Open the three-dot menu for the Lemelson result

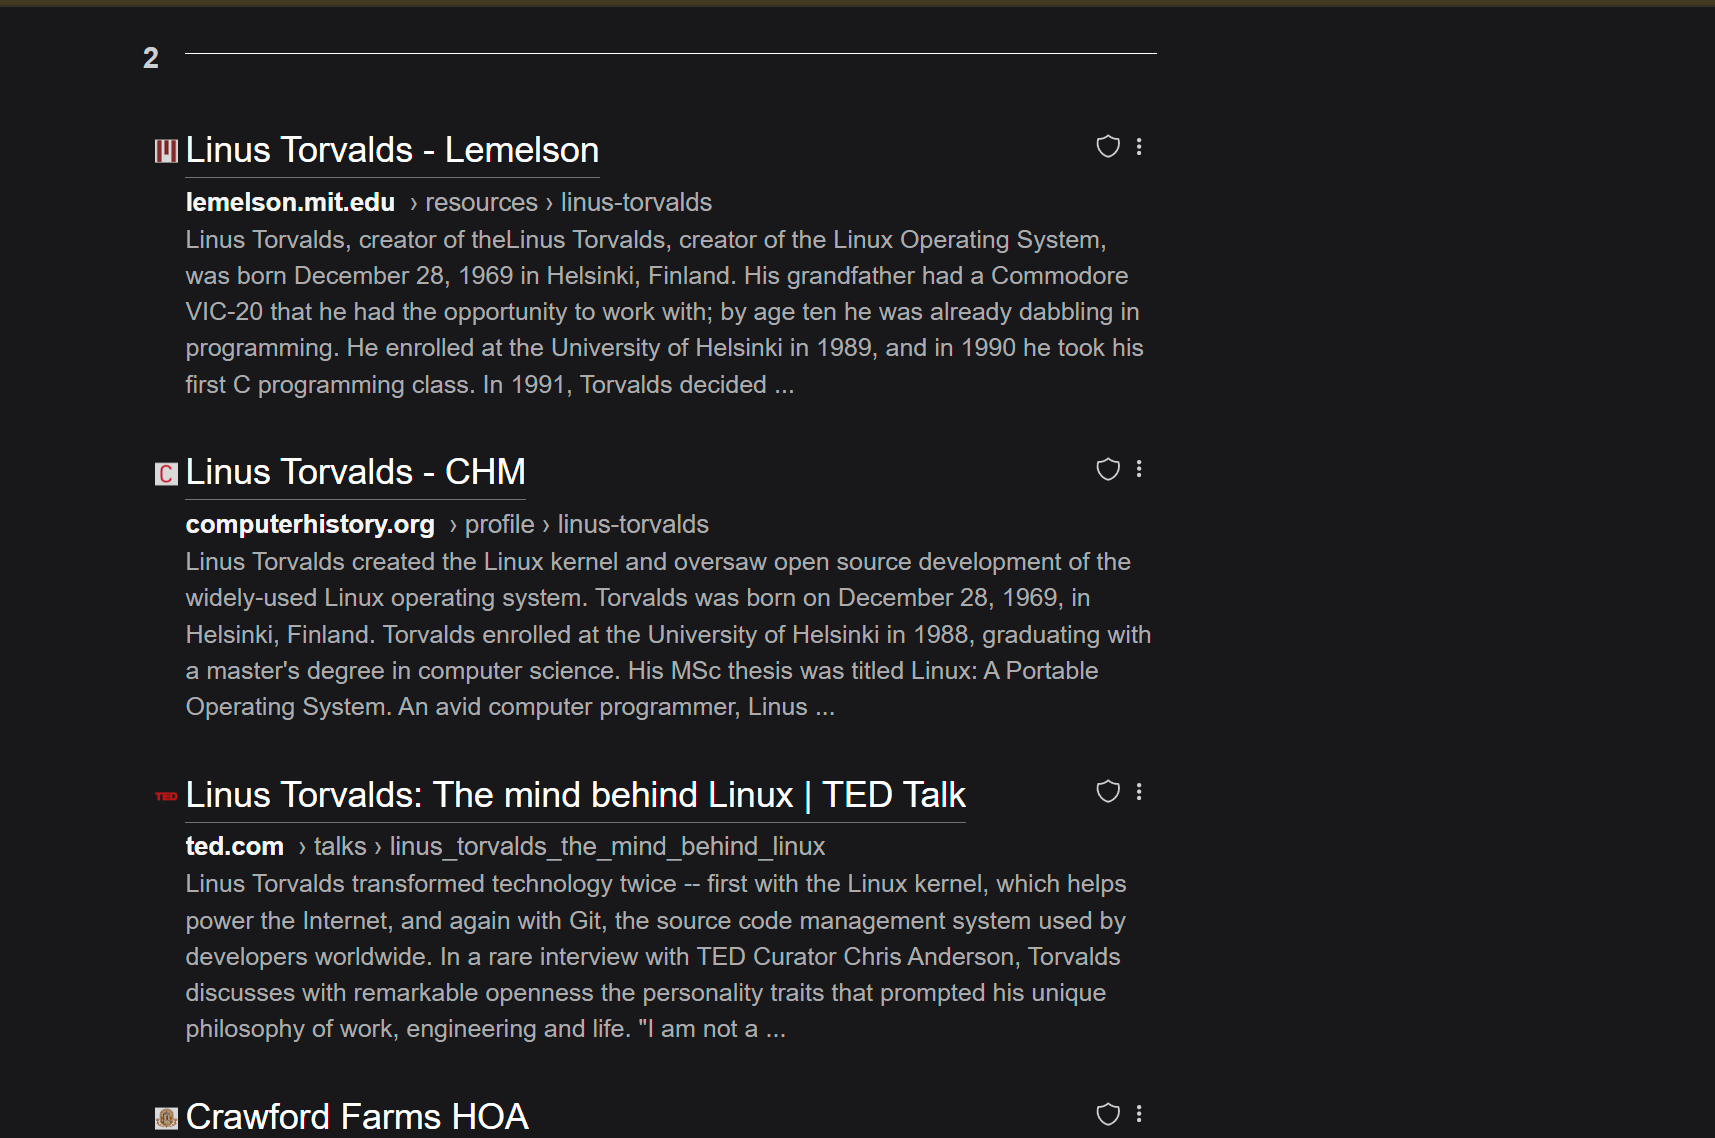[1139, 147]
